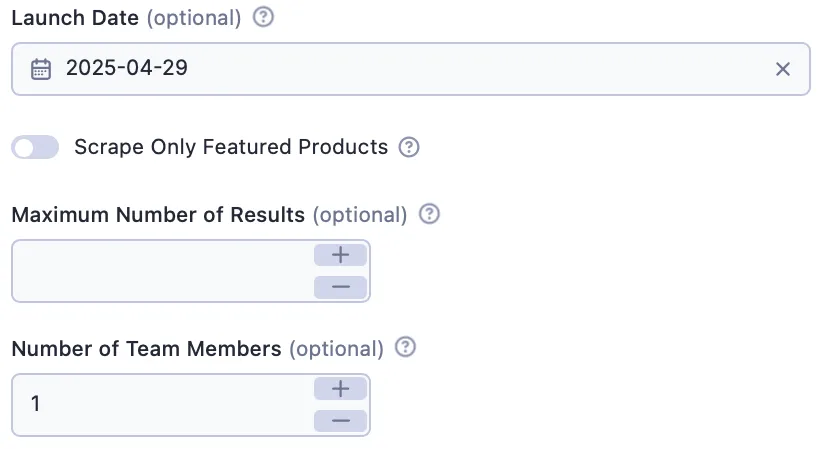
Task: Focus the Number of Team Members field
Action: (163, 405)
